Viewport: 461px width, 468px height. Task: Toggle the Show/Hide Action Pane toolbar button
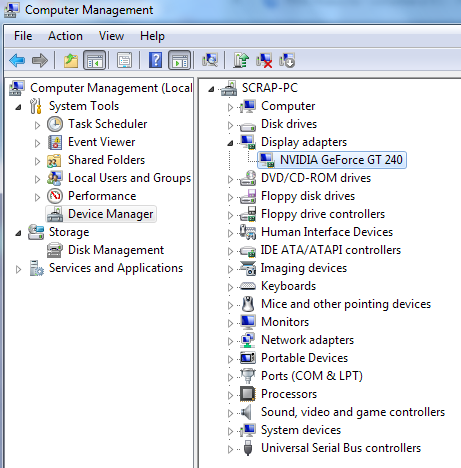click(x=180, y=60)
